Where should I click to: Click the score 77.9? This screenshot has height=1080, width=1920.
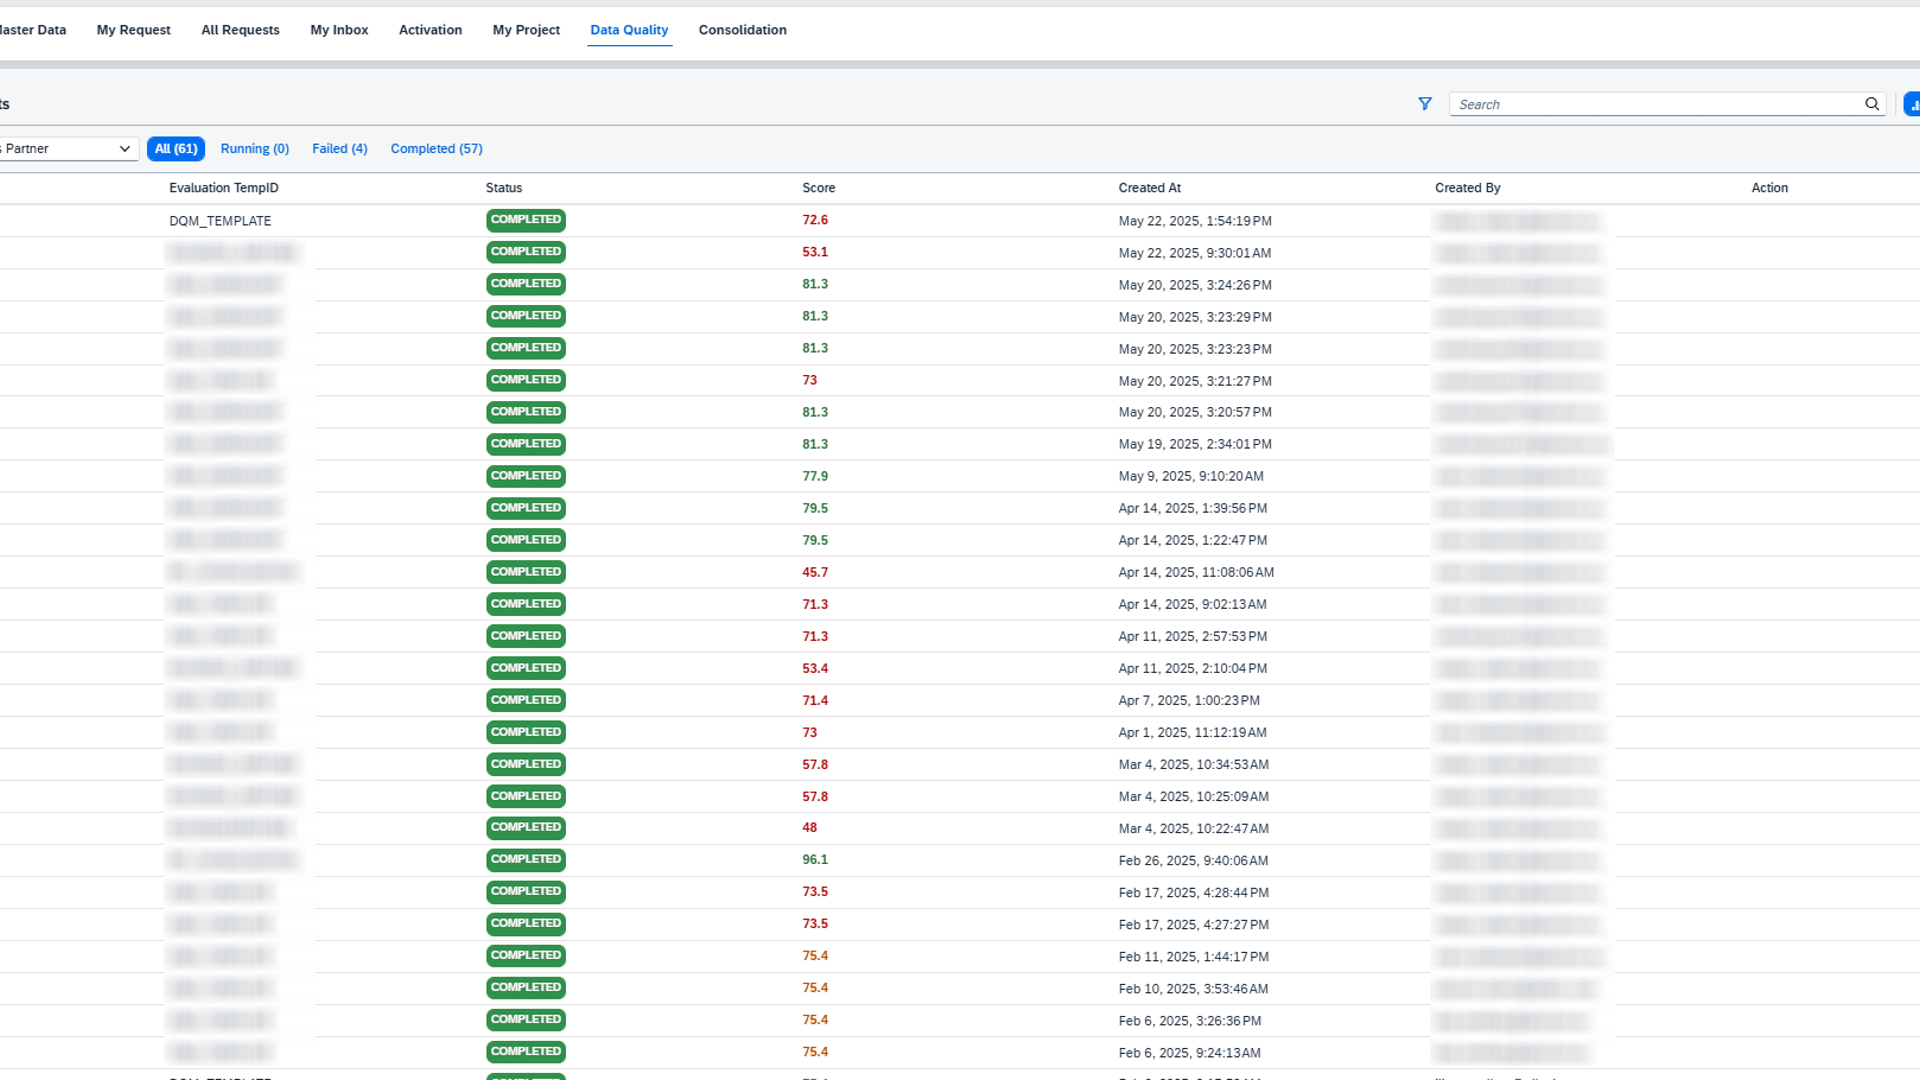815,476
